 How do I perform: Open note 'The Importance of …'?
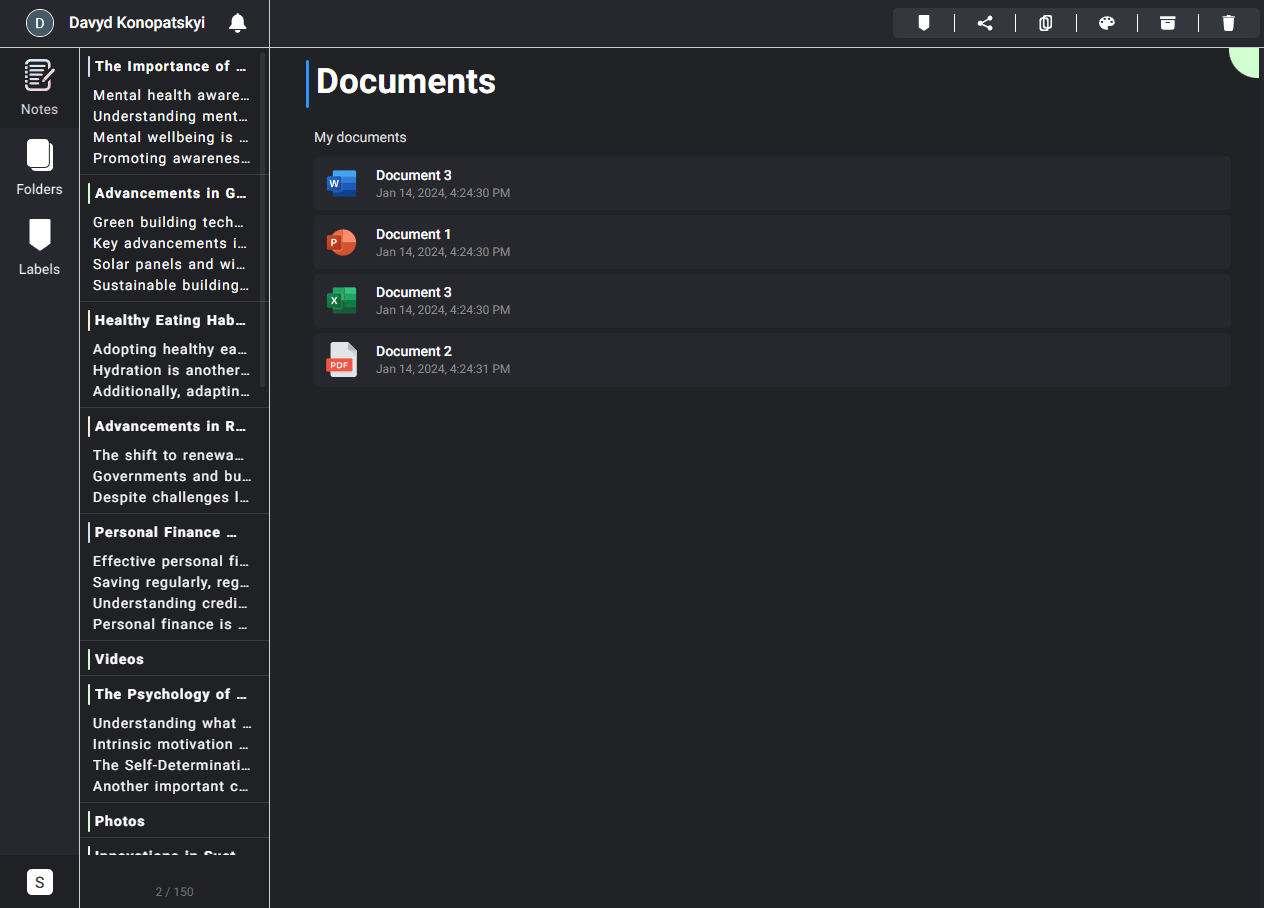pos(170,66)
